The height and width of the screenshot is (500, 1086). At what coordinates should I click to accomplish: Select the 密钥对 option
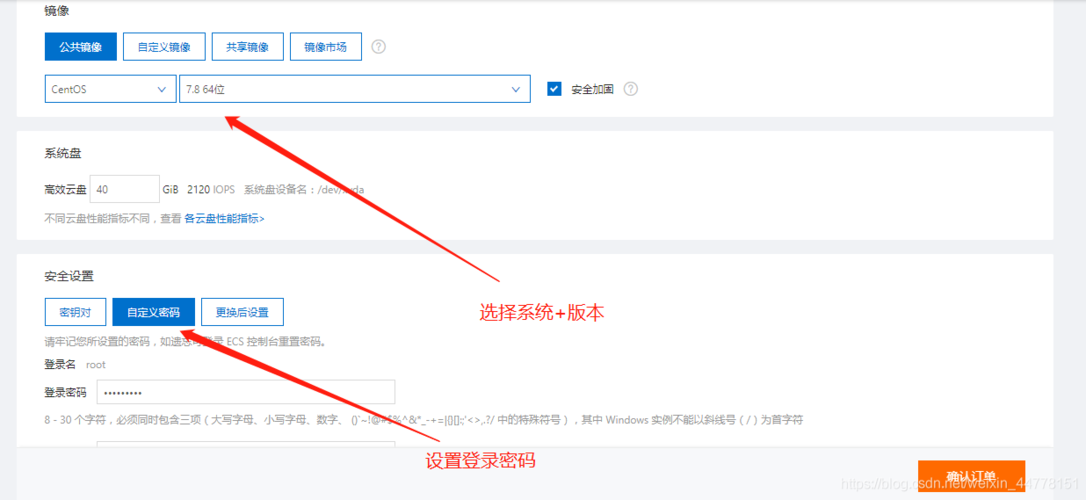(75, 312)
